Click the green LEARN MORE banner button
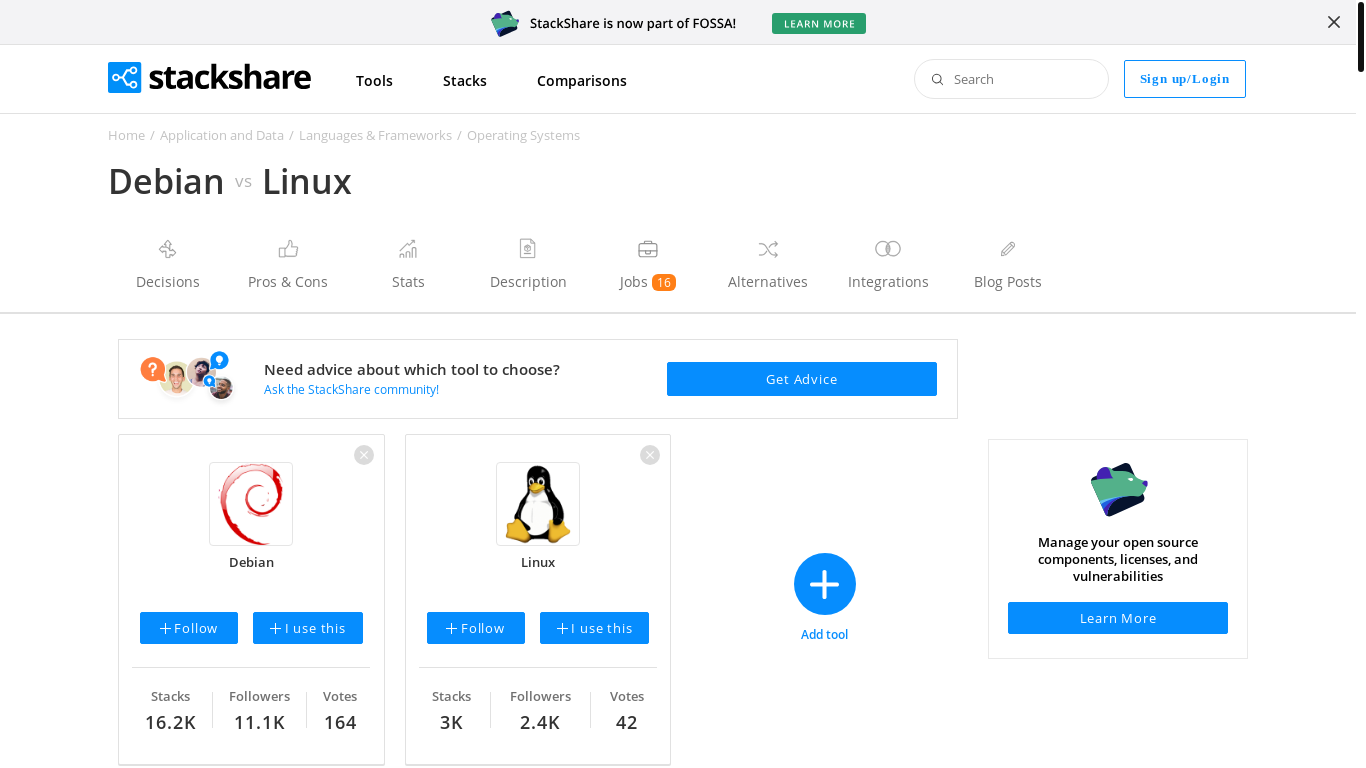This screenshot has width=1366, height=768. point(819,23)
